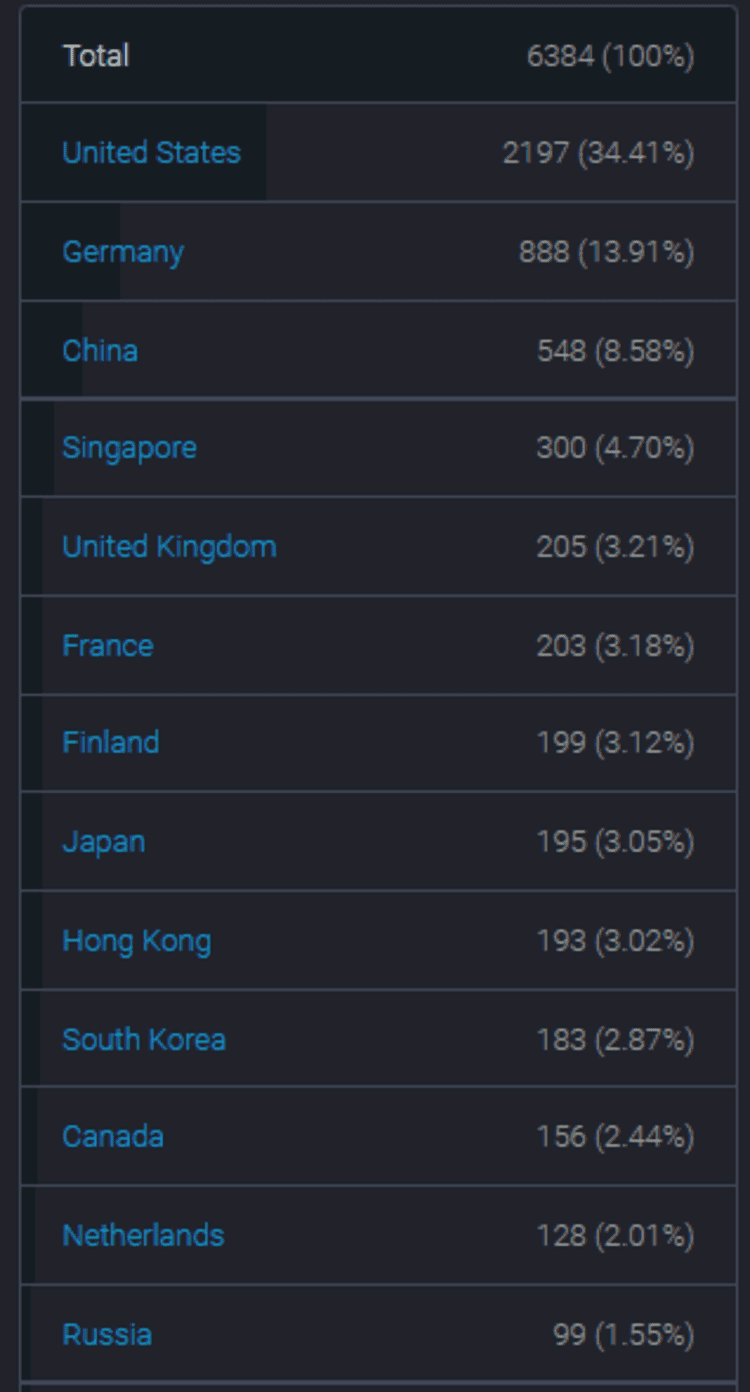The image size is (750, 1392).
Task: Click the France country link
Action: [x=108, y=646]
